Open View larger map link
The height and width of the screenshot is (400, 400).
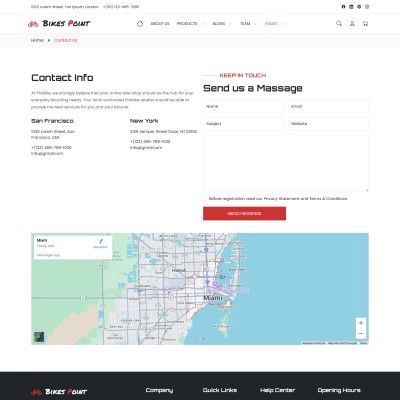pyautogui.click(x=48, y=255)
